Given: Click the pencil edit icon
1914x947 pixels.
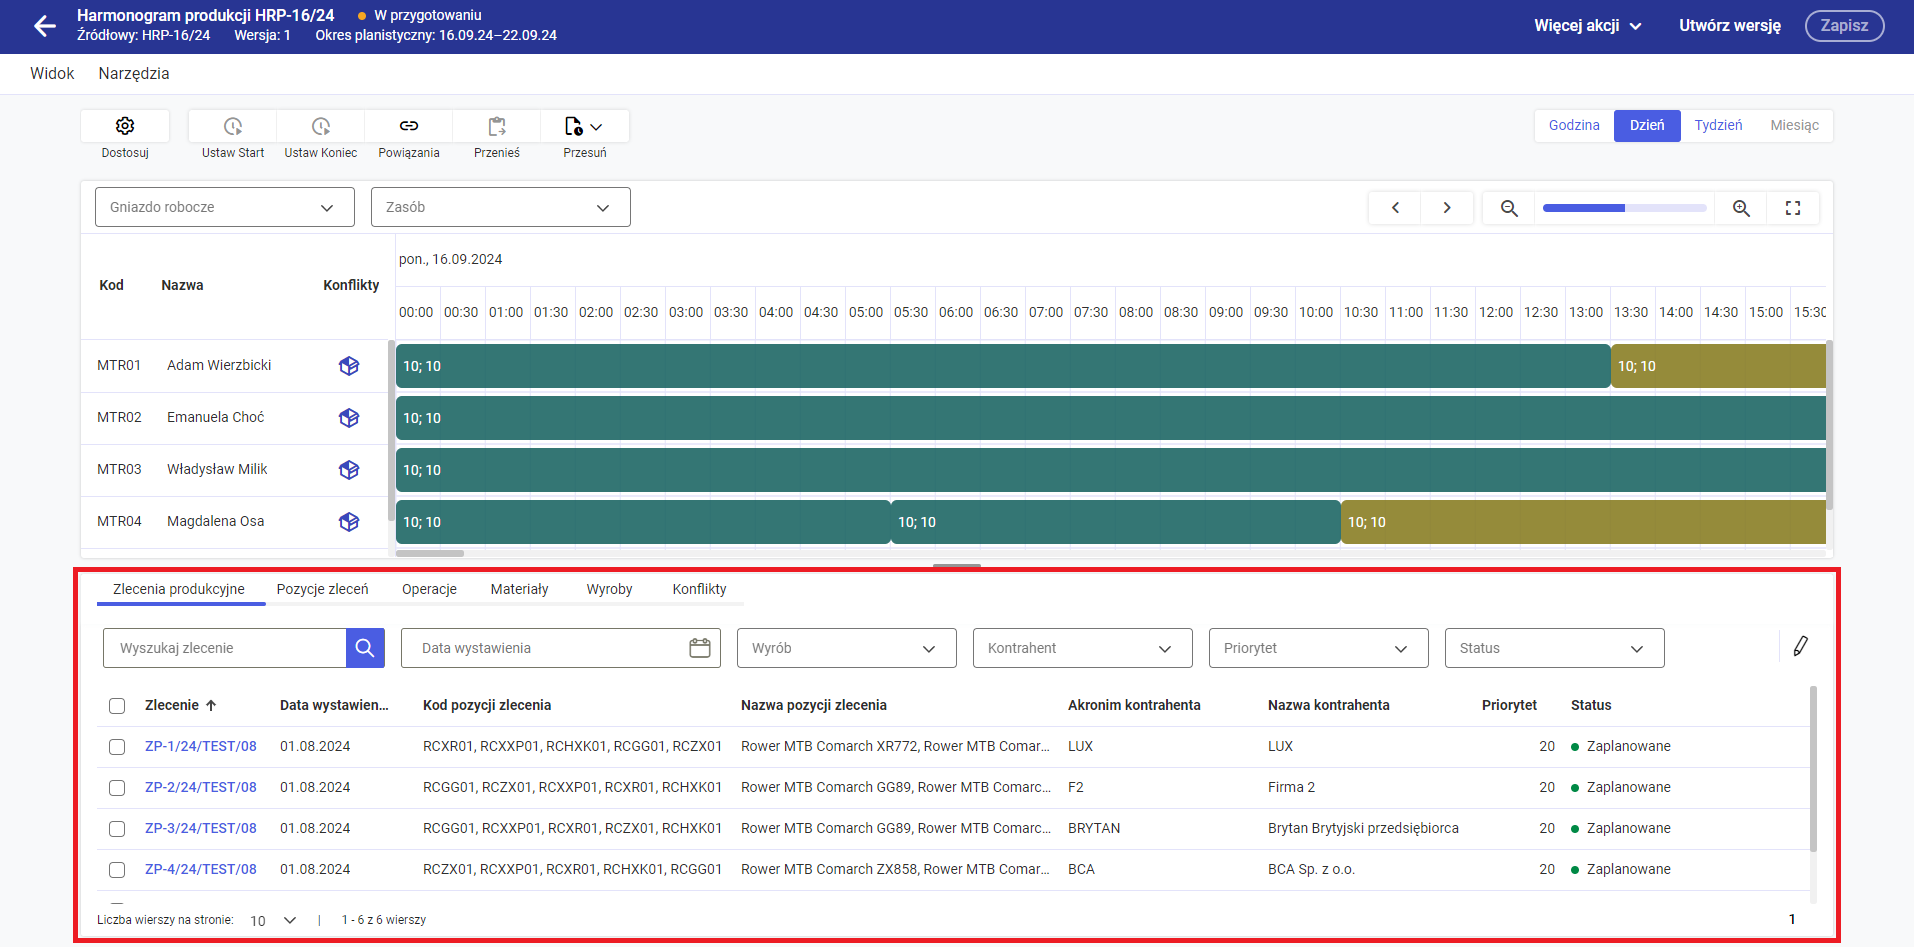Looking at the screenshot, I should [1800, 646].
